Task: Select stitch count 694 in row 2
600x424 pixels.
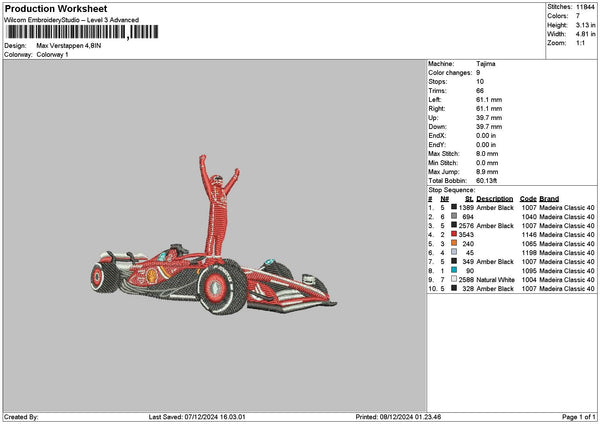Action: pos(468,217)
